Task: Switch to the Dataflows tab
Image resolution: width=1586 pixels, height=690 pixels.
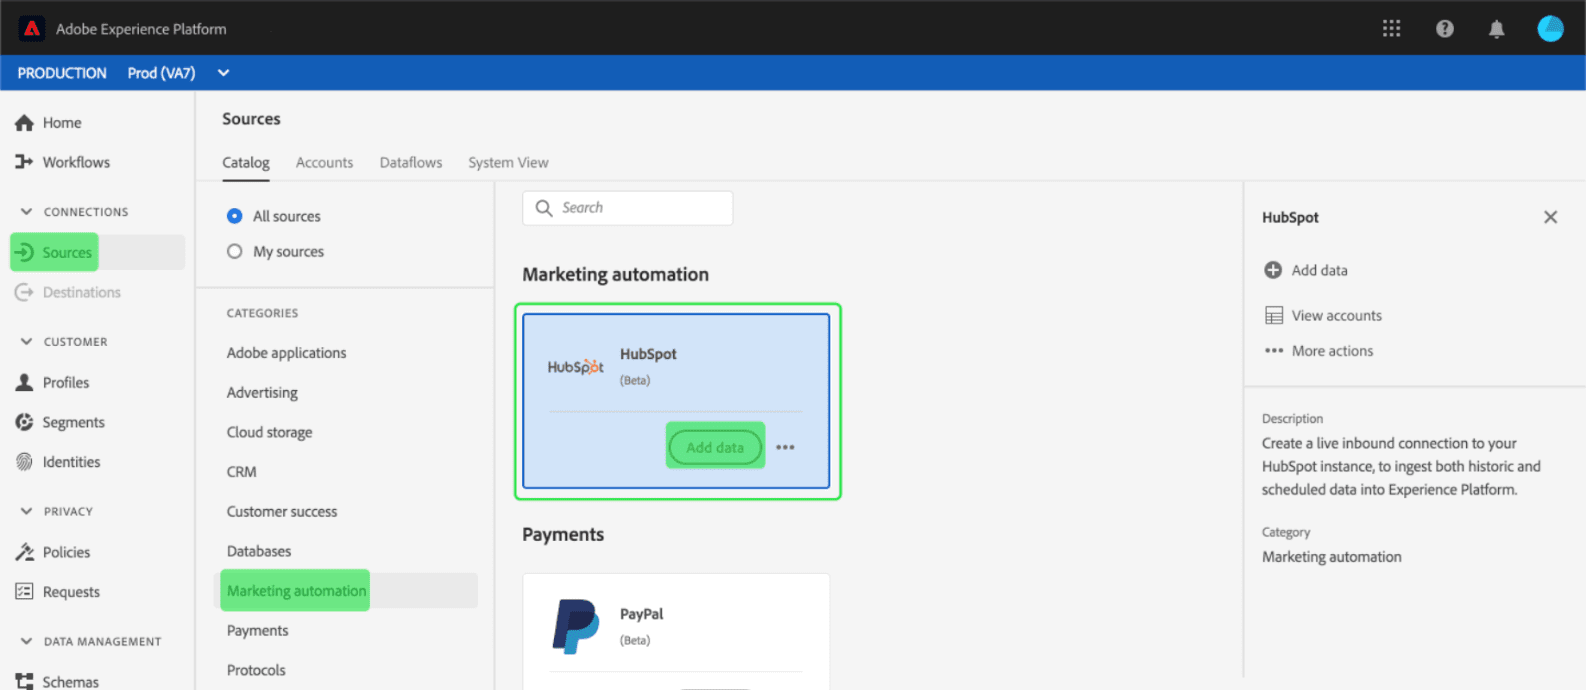Action: tap(411, 162)
